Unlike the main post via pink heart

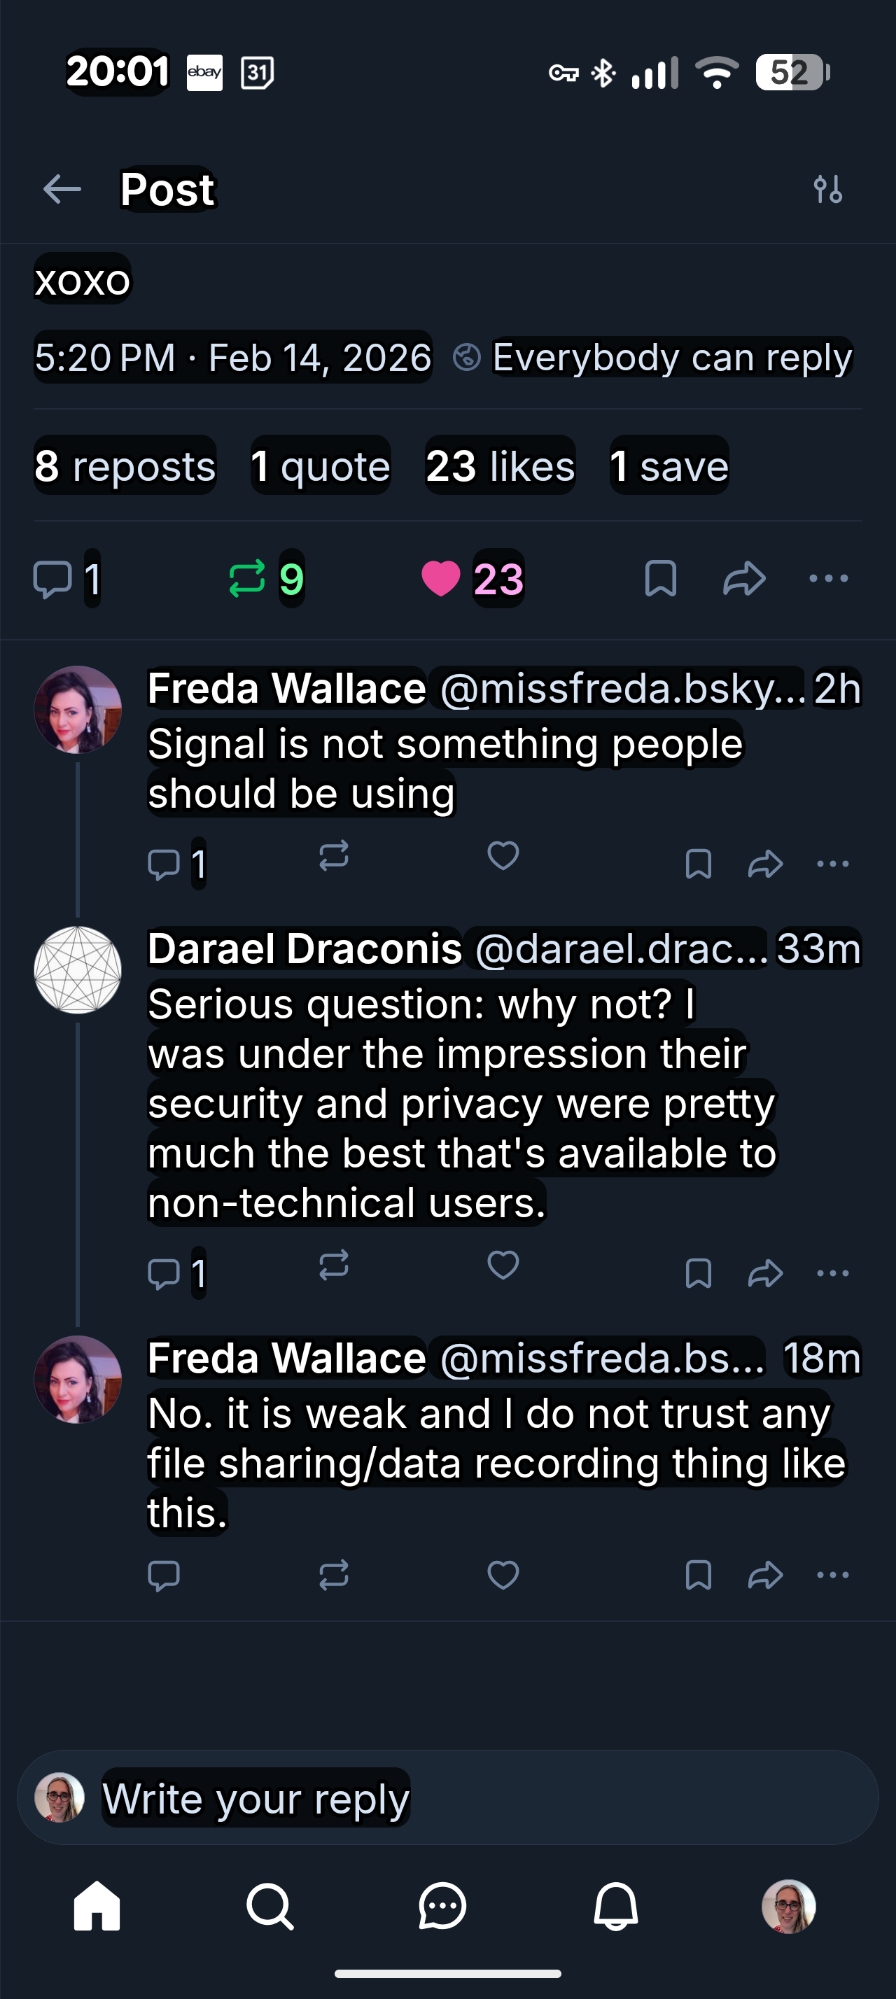(441, 578)
